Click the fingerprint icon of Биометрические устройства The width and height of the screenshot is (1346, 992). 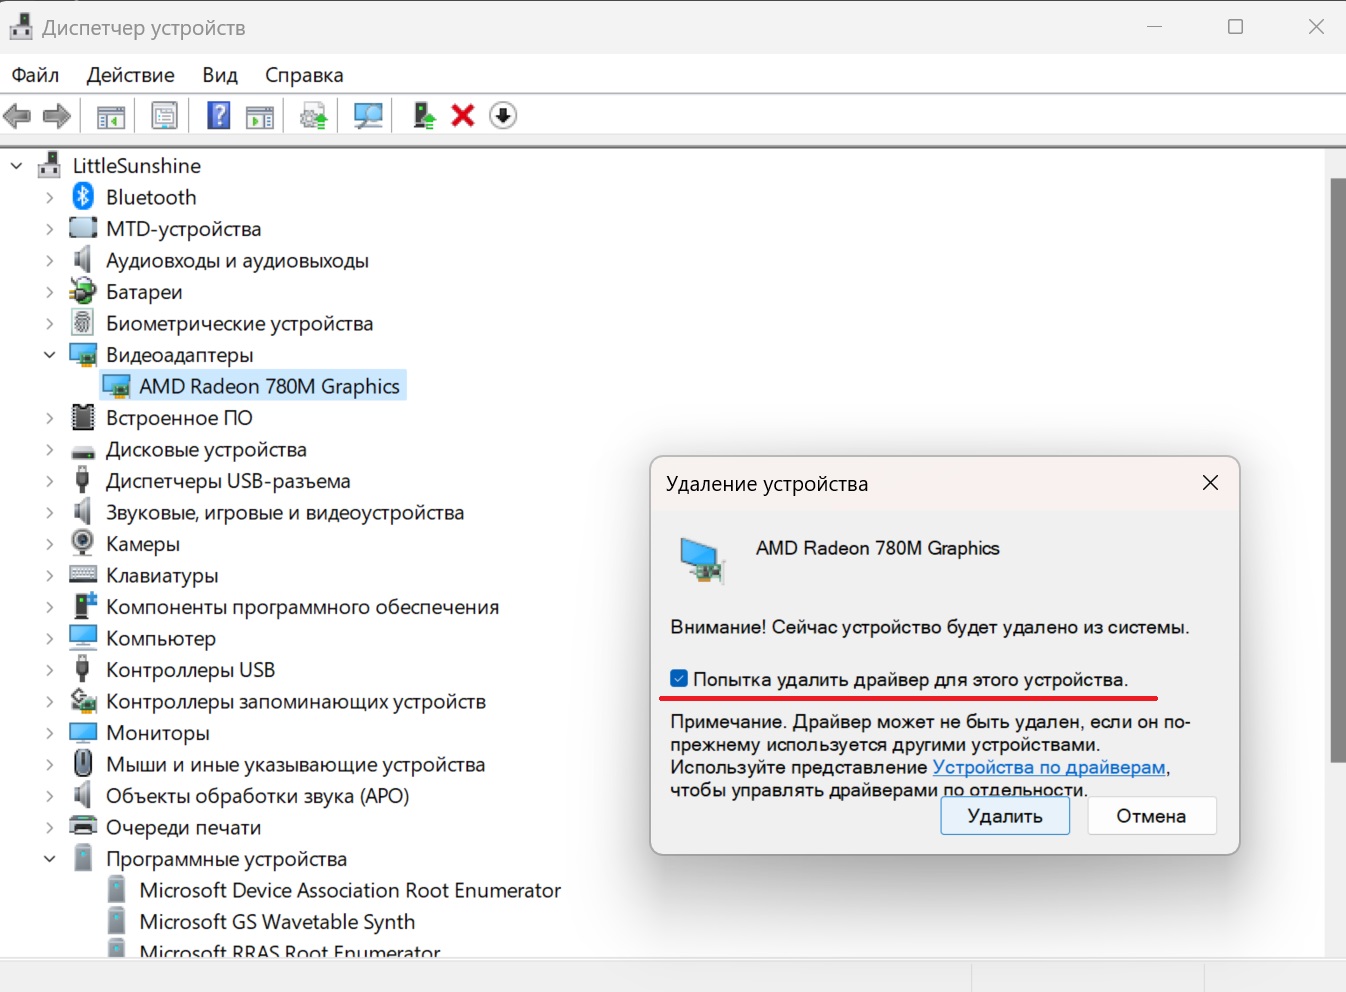pyautogui.click(x=83, y=323)
